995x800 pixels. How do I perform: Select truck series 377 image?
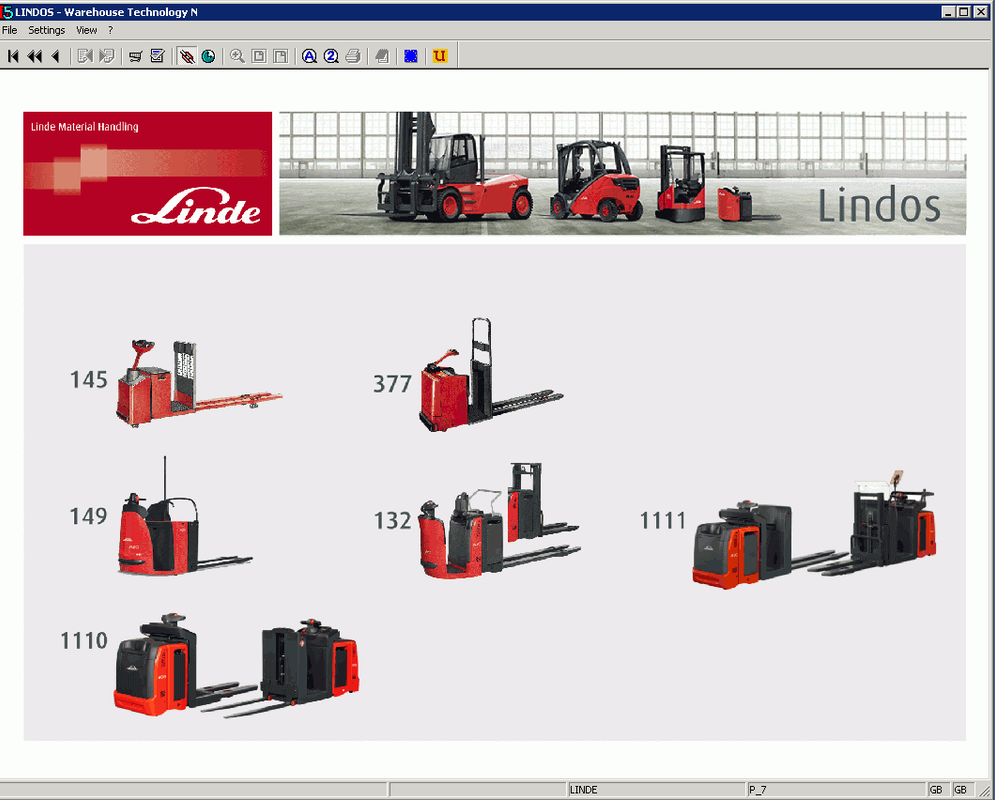pyautogui.click(x=491, y=375)
